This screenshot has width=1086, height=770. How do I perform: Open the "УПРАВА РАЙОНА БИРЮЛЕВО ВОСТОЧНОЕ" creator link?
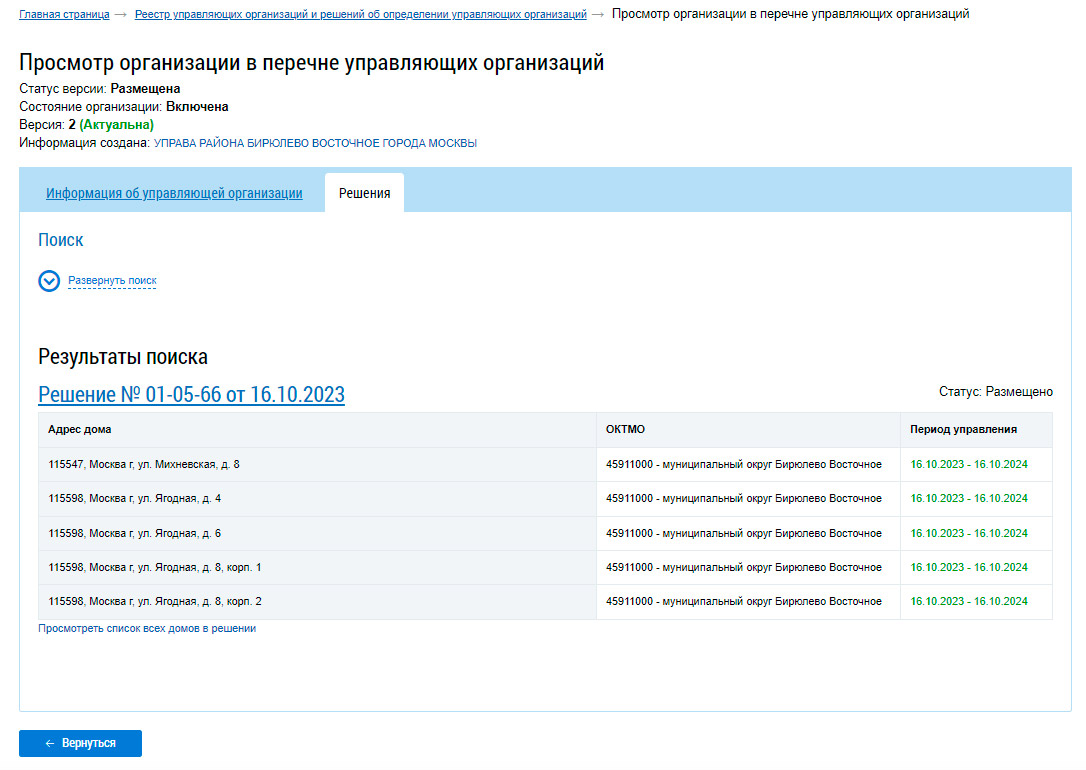315,143
